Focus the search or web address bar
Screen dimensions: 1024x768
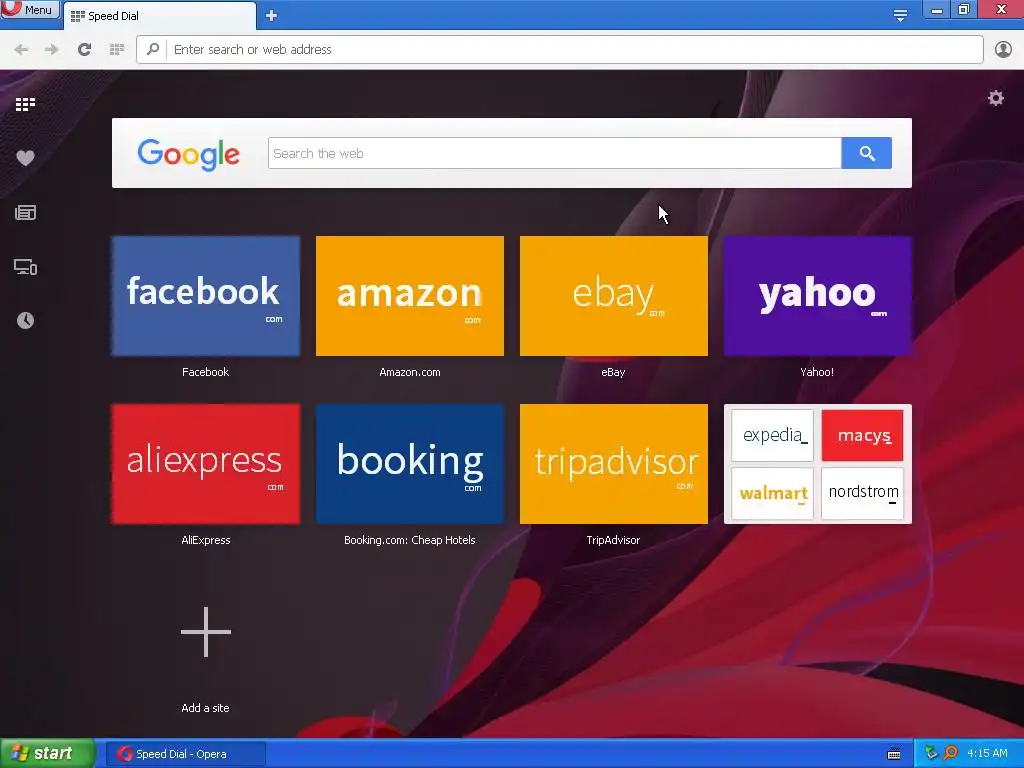point(560,50)
